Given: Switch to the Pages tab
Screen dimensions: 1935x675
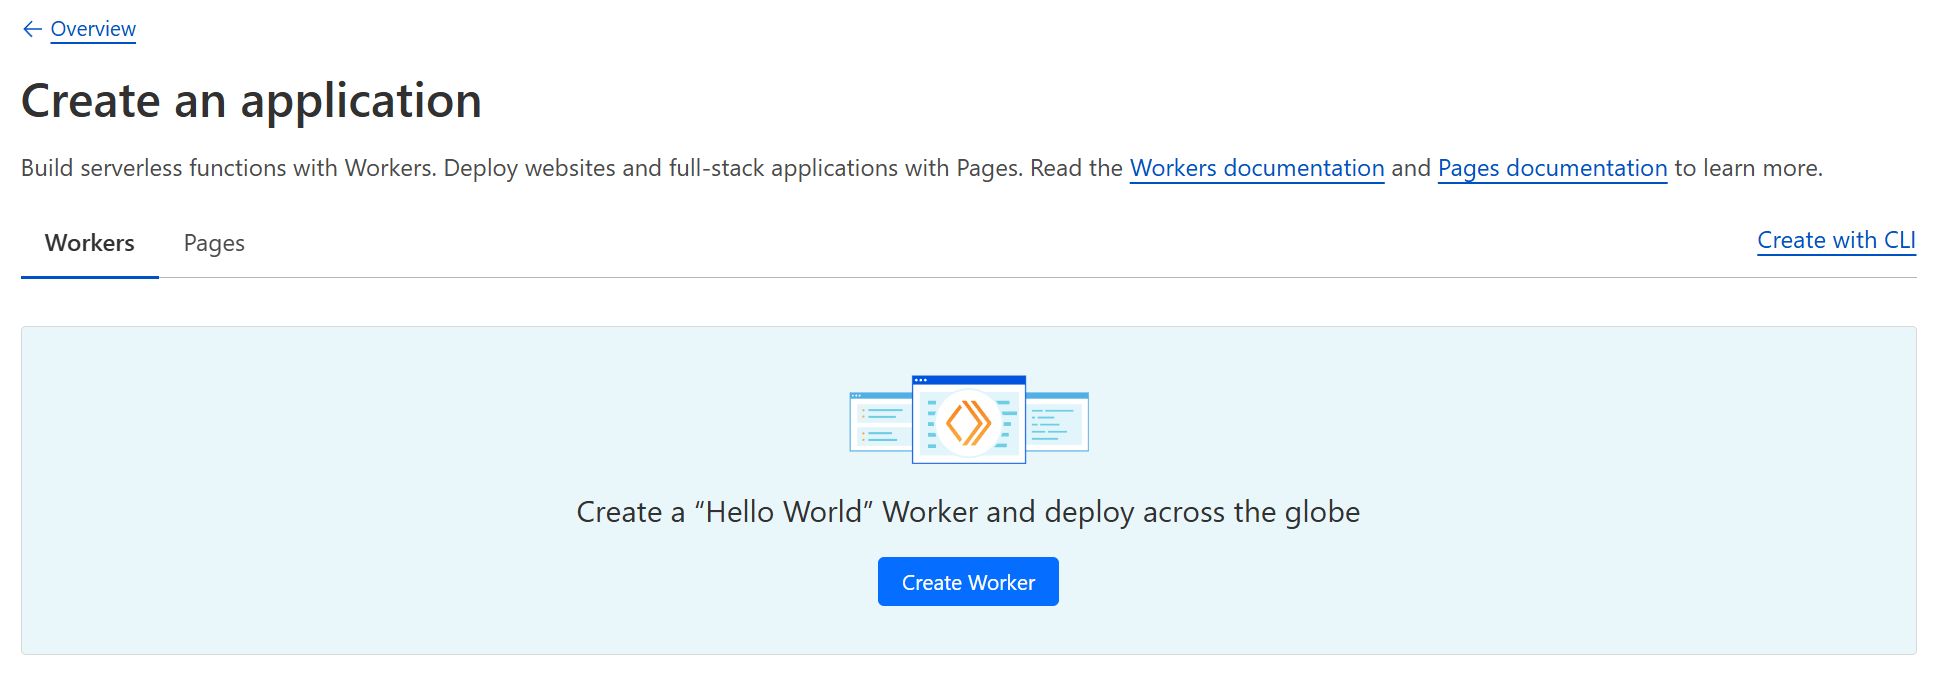Looking at the screenshot, I should pyautogui.click(x=214, y=243).
